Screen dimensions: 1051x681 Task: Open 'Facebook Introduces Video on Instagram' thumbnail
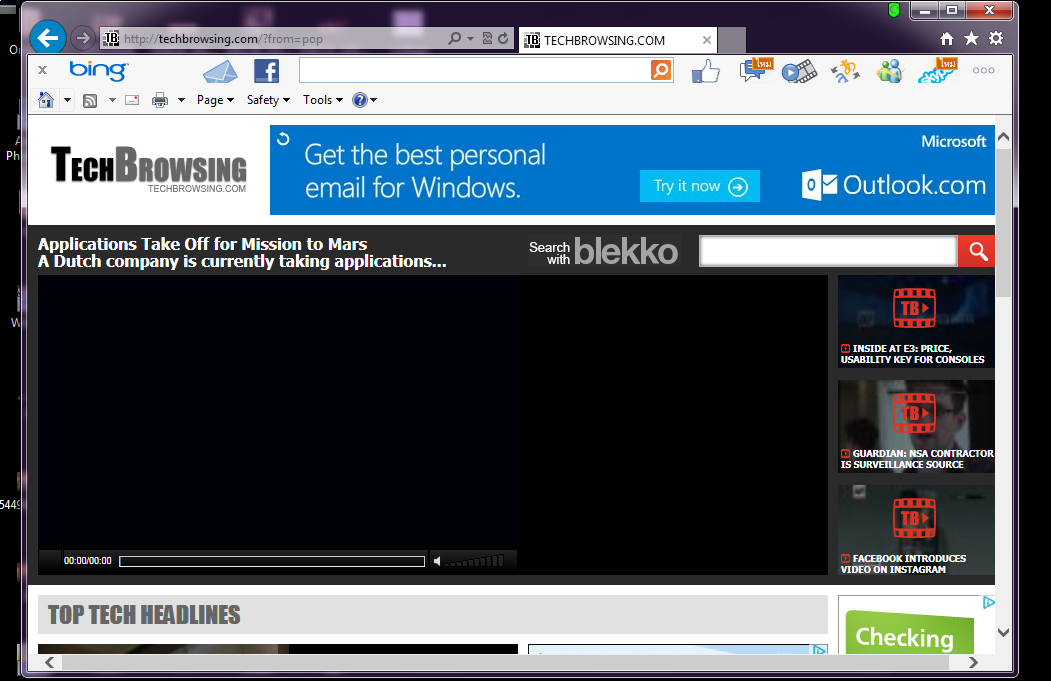pyautogui.click(x=916, y=531)
